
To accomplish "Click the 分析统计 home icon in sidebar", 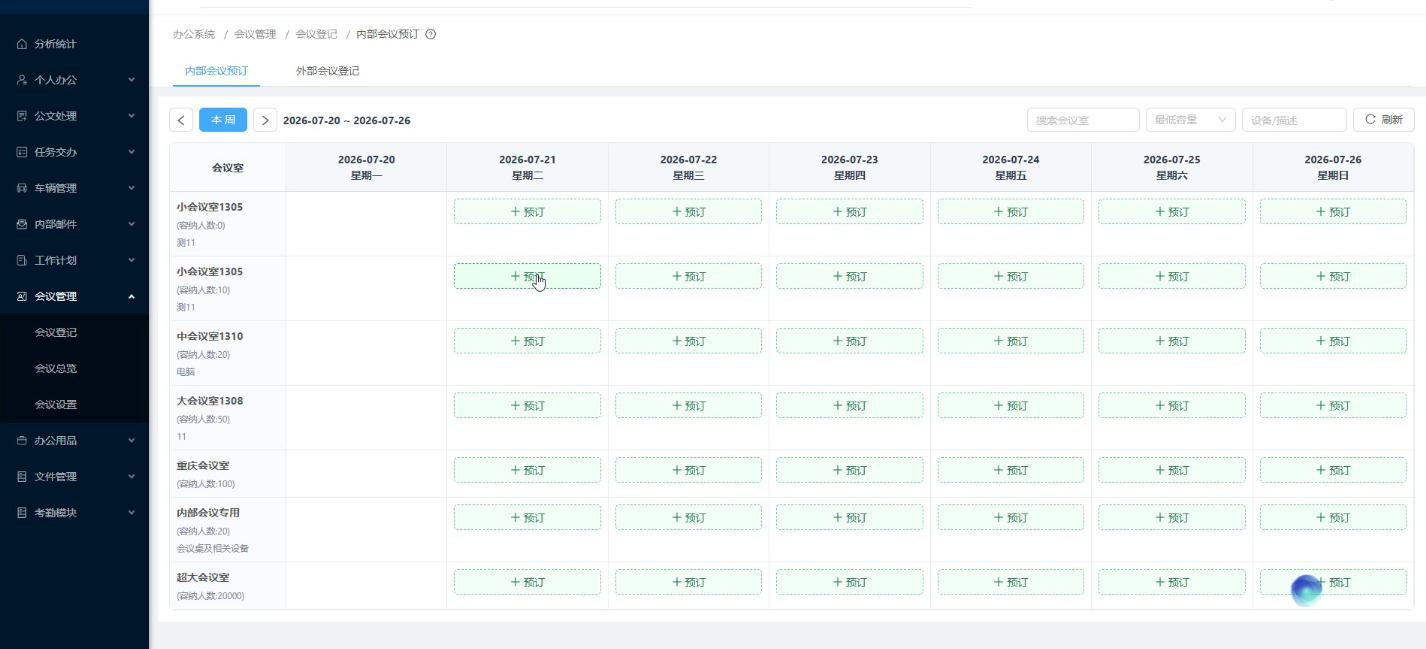I will (x=22, y=44).
